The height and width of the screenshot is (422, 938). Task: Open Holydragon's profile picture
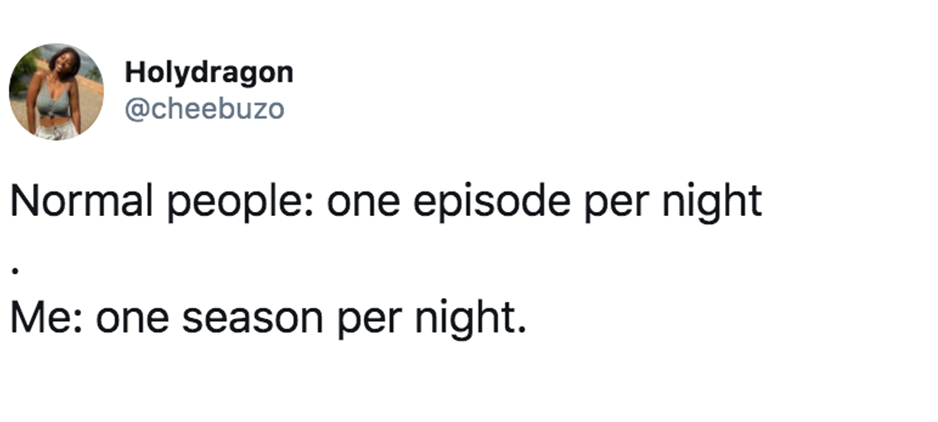coord(56,92)
